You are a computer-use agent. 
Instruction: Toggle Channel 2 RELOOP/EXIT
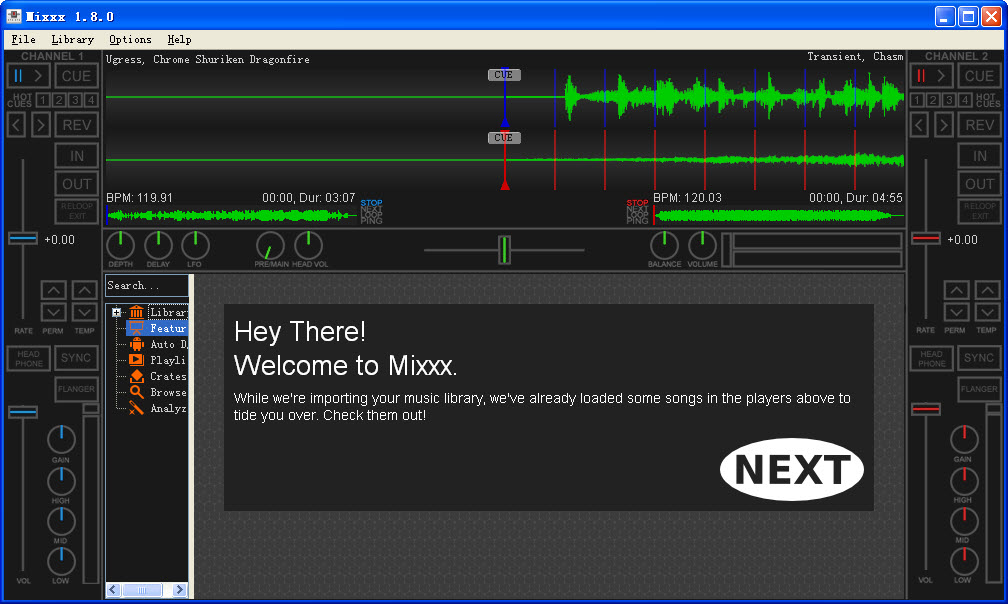[x=979, y=211]
